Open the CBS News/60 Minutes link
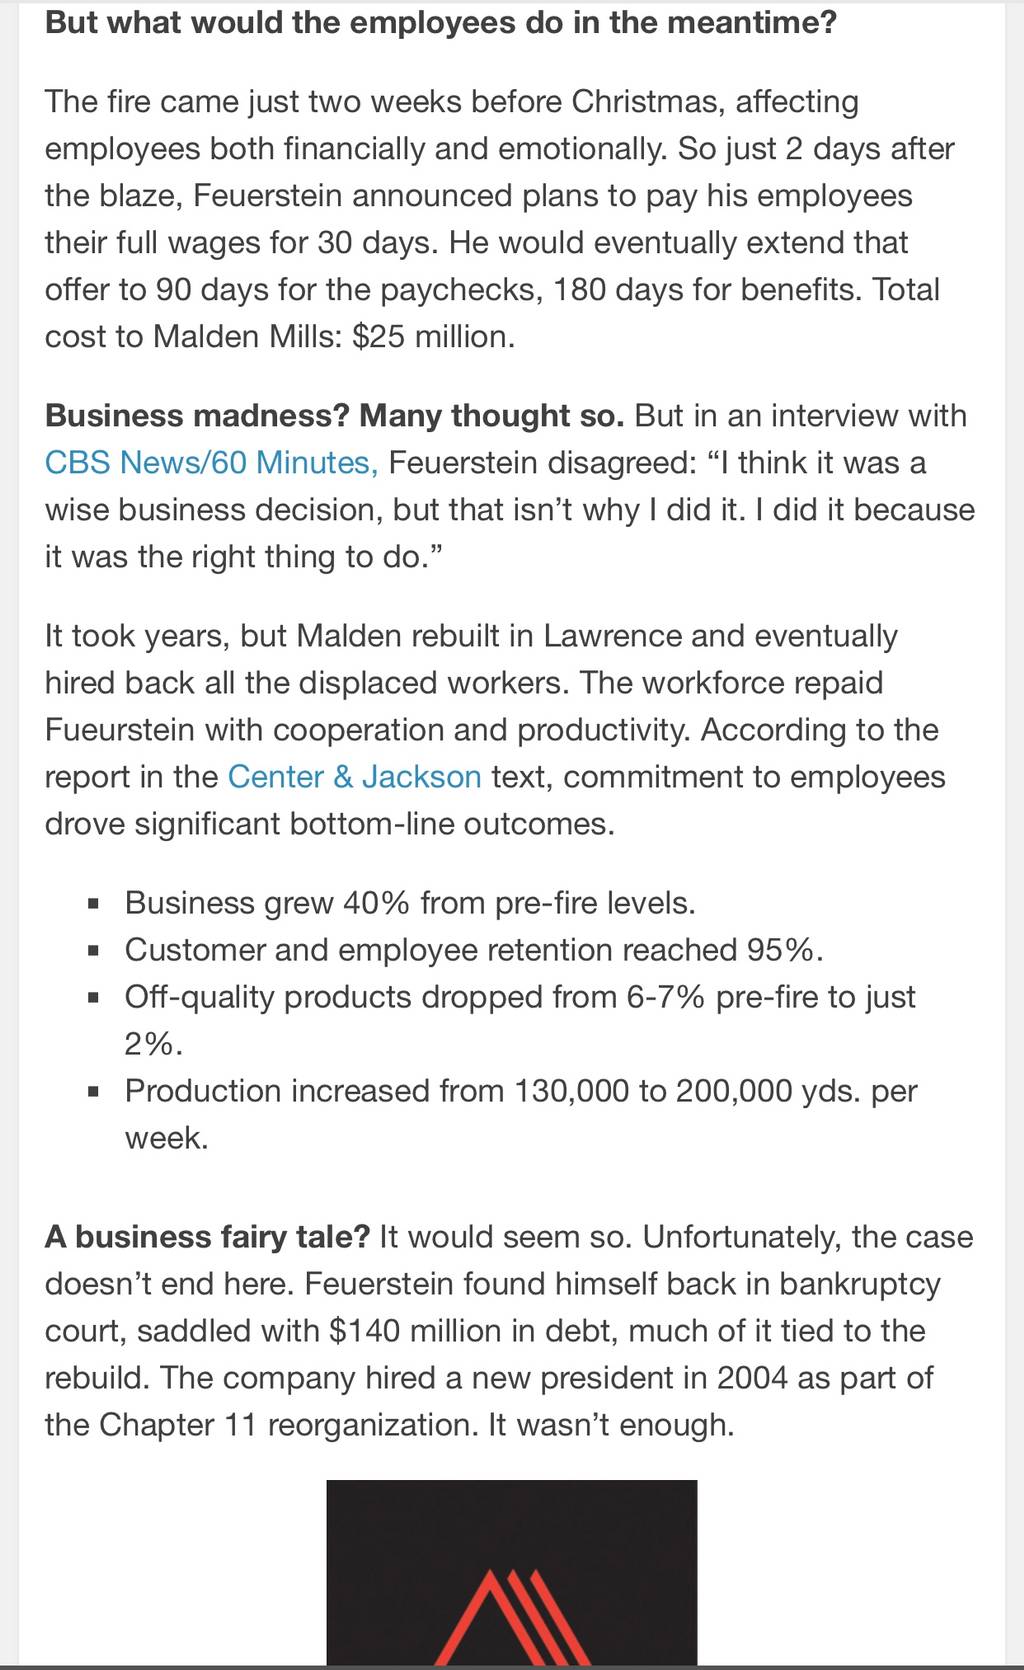This screenshot has width=1024, height=1670. (x=211, y=463)
